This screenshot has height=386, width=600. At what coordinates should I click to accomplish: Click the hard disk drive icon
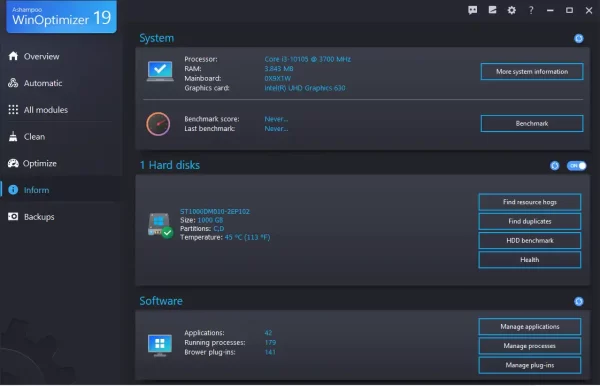pyautogui.click(x=160, y=225)
